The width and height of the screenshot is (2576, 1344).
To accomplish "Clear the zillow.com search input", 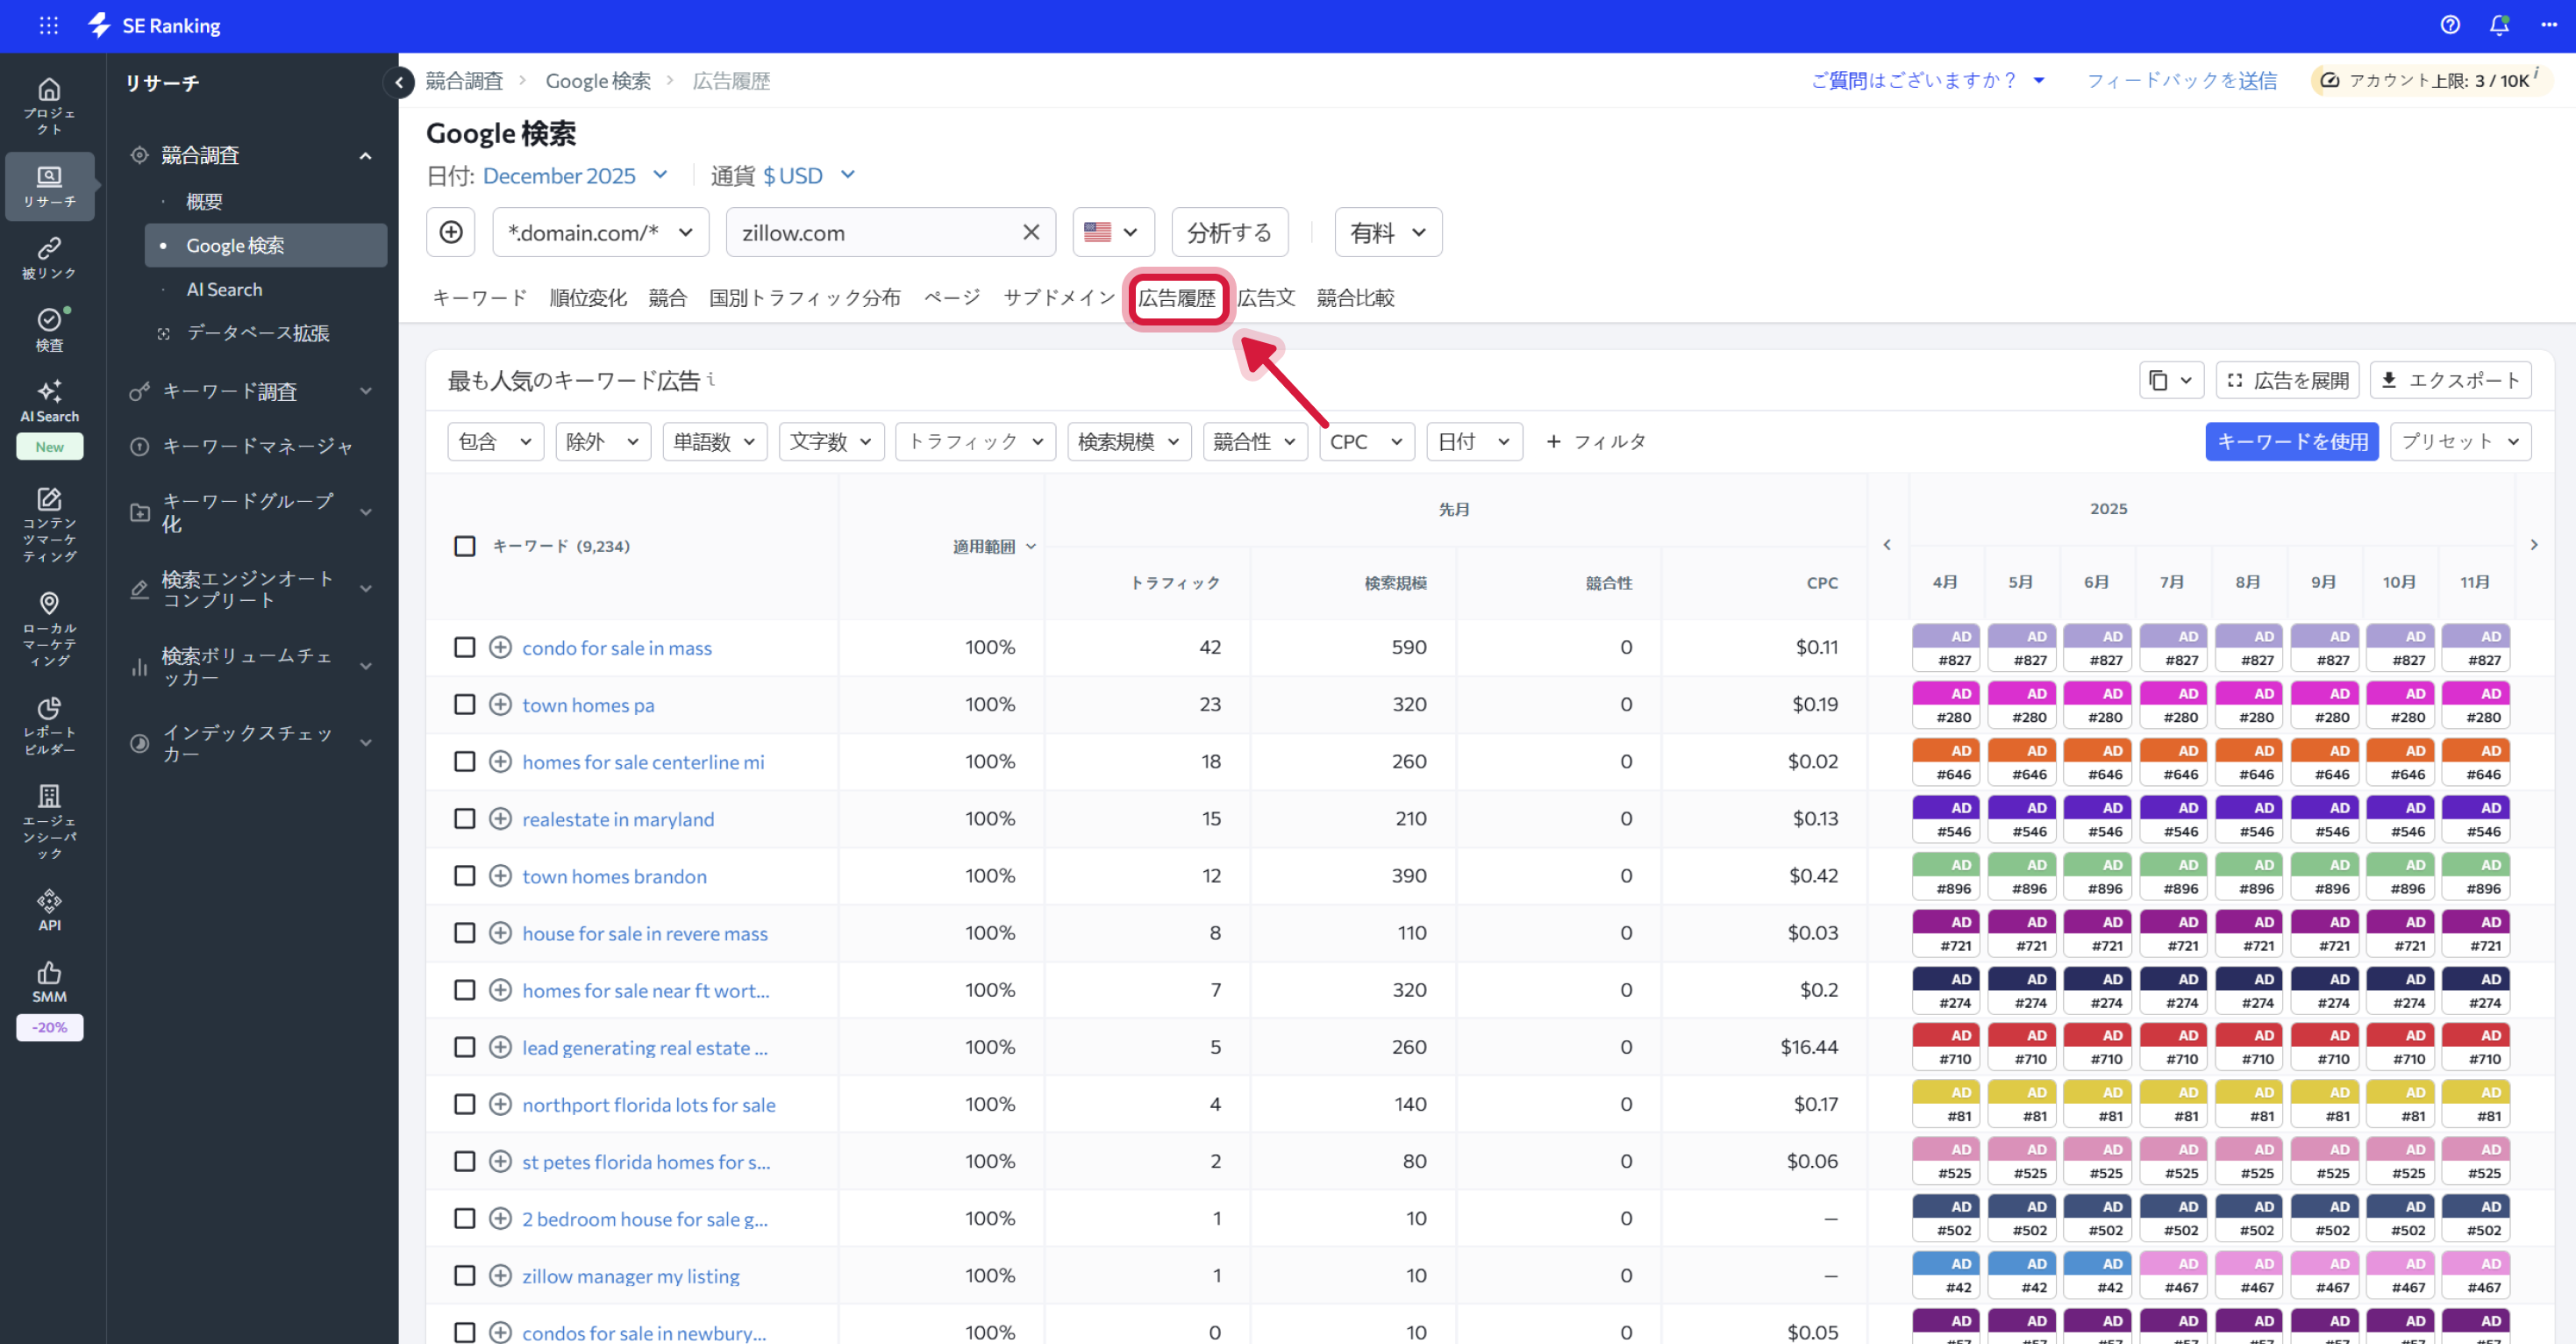I will pyautogui.click(x=1031, y=232).
